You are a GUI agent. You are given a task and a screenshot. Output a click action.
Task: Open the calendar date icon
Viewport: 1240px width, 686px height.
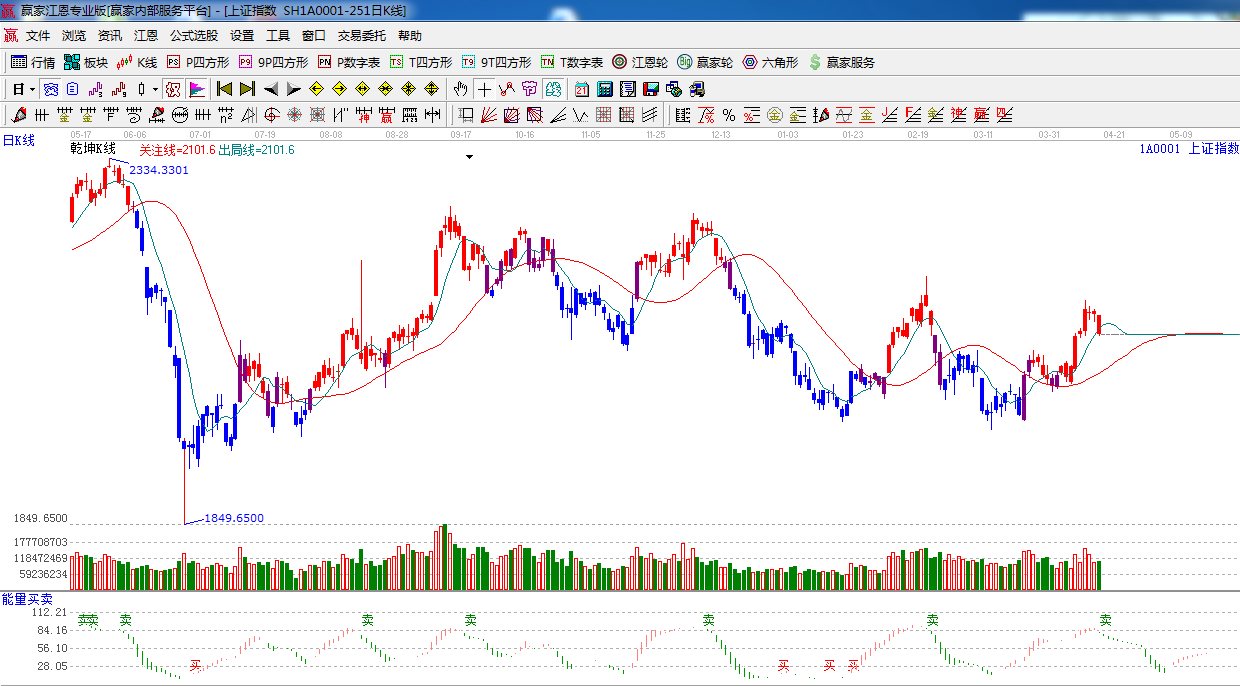[x=581, y=89]
